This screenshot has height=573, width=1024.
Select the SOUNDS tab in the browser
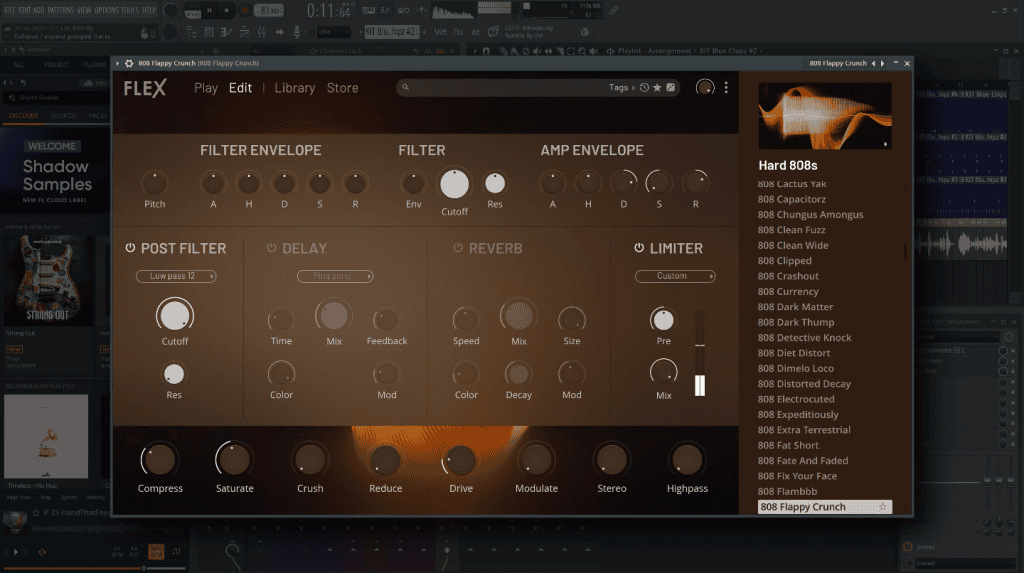point(63,116)
